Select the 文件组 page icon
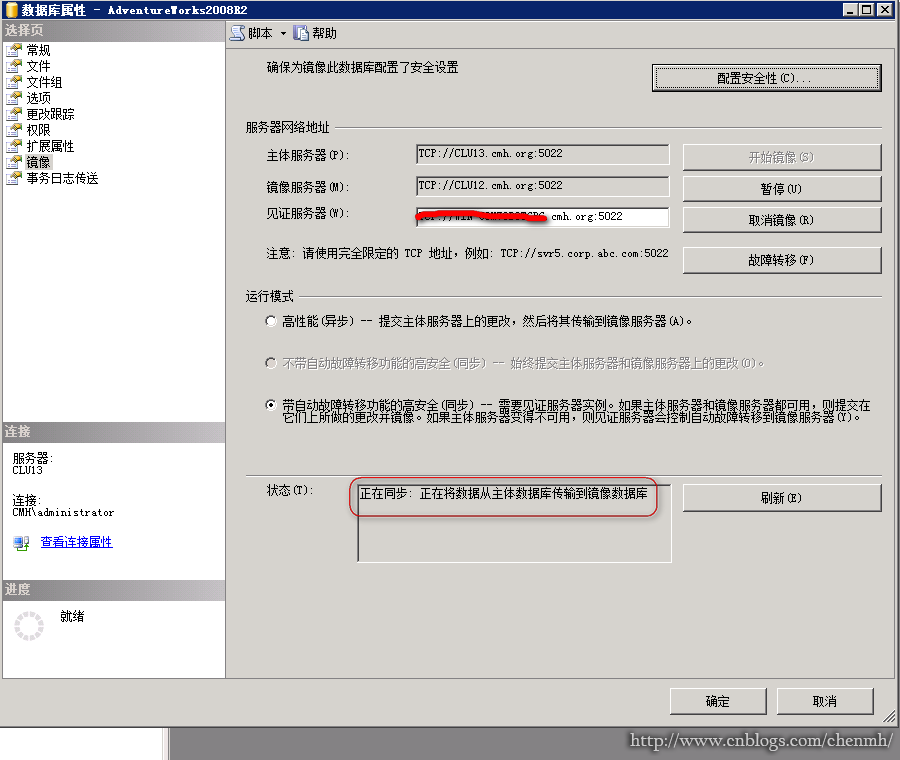The width and height of the screenshot is (900, 760). pos(14,82)
